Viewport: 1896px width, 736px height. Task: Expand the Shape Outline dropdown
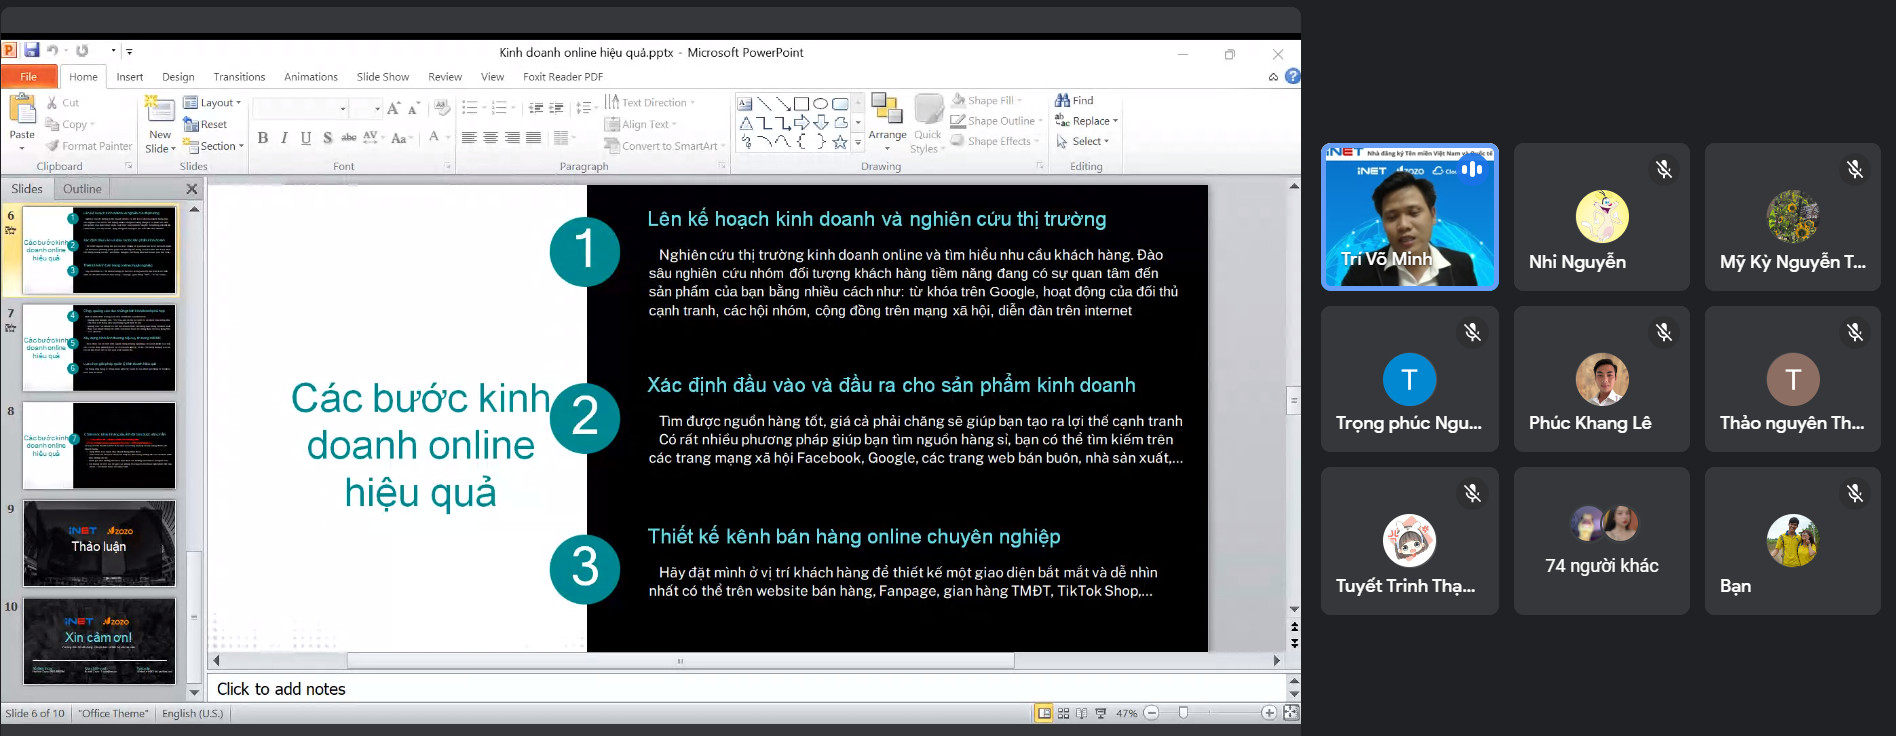pyautogui.click(x=996, y=121)
